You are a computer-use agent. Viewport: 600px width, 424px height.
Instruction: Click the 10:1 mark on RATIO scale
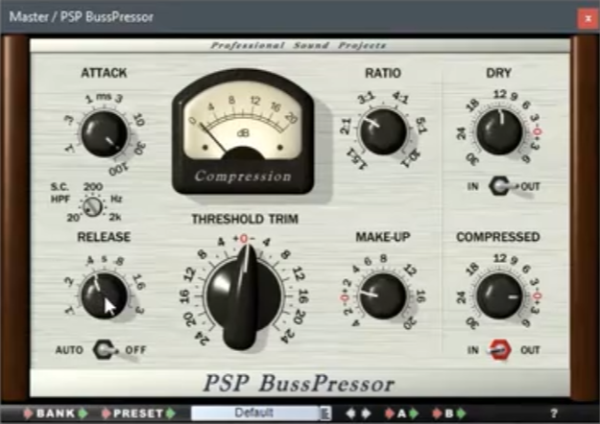point(411,158)
